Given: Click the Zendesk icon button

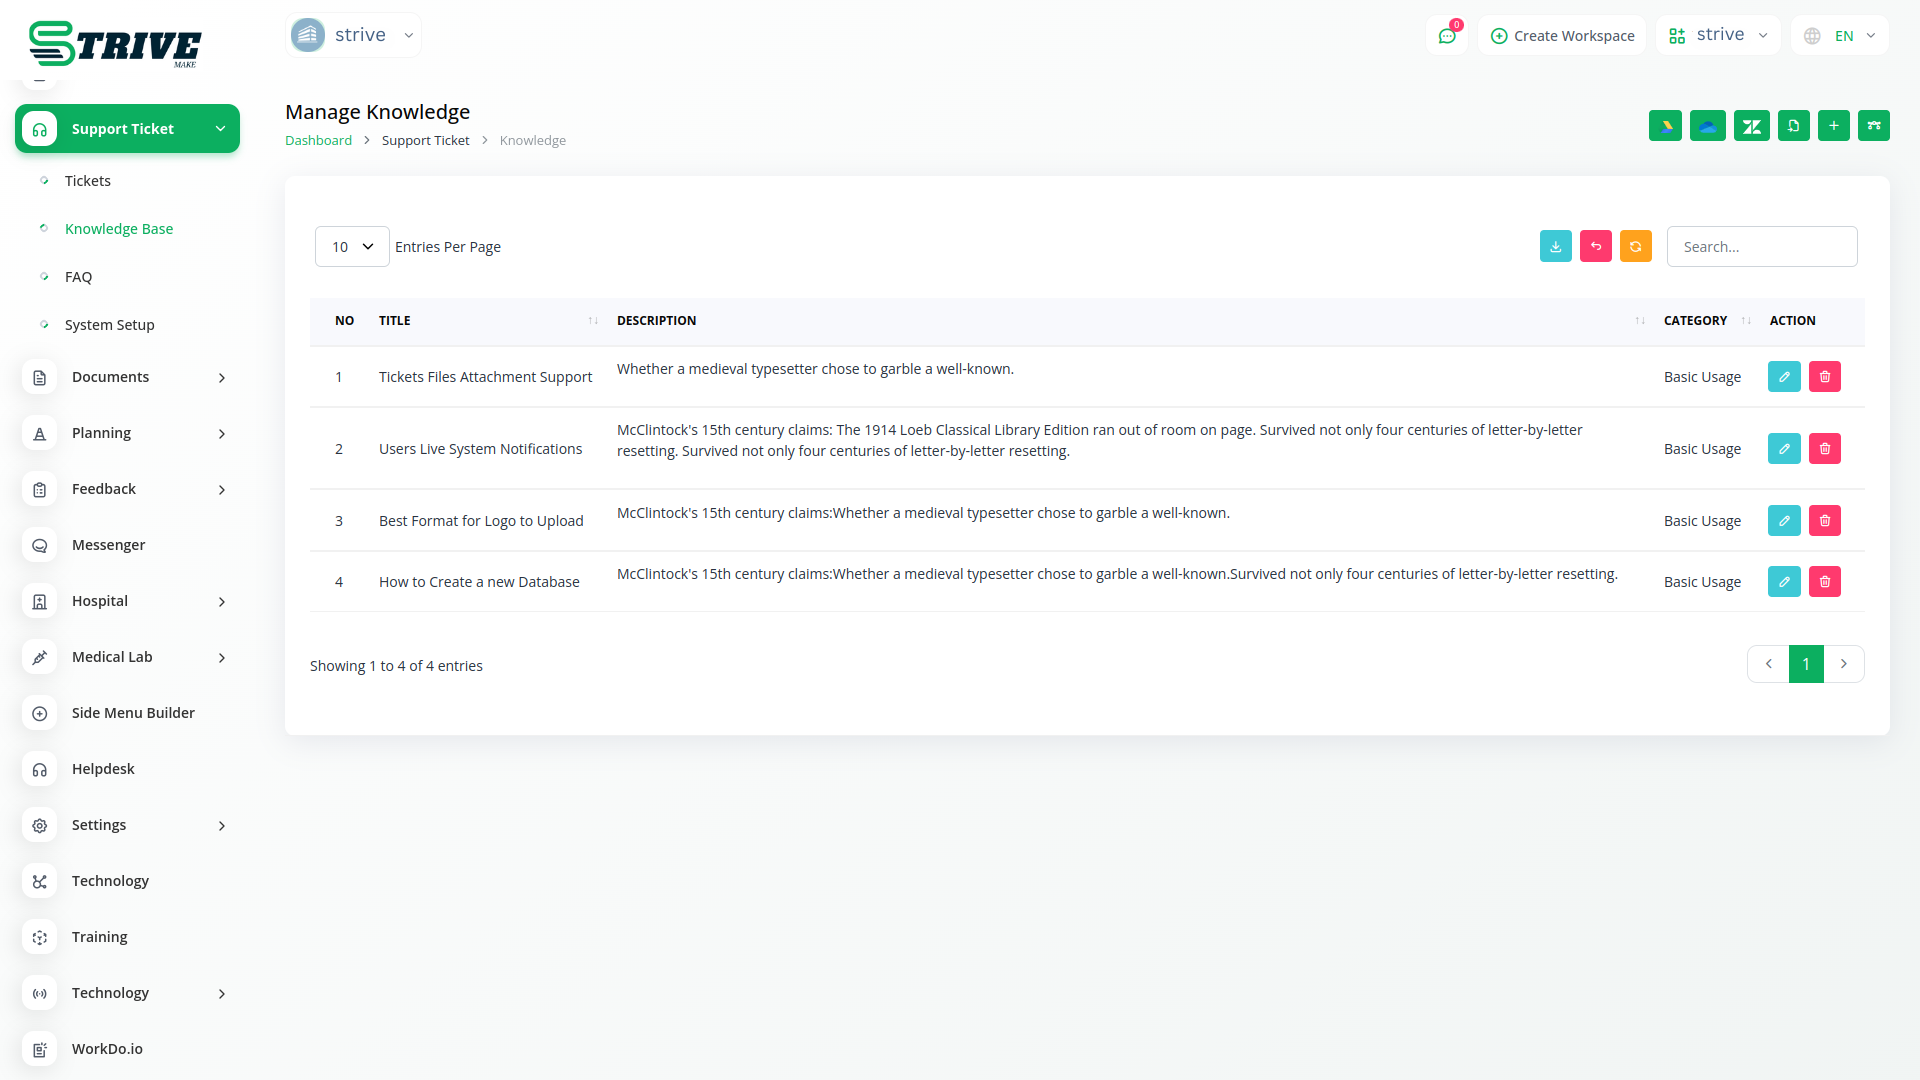Looking at the screenshot, I should 1751,126.
